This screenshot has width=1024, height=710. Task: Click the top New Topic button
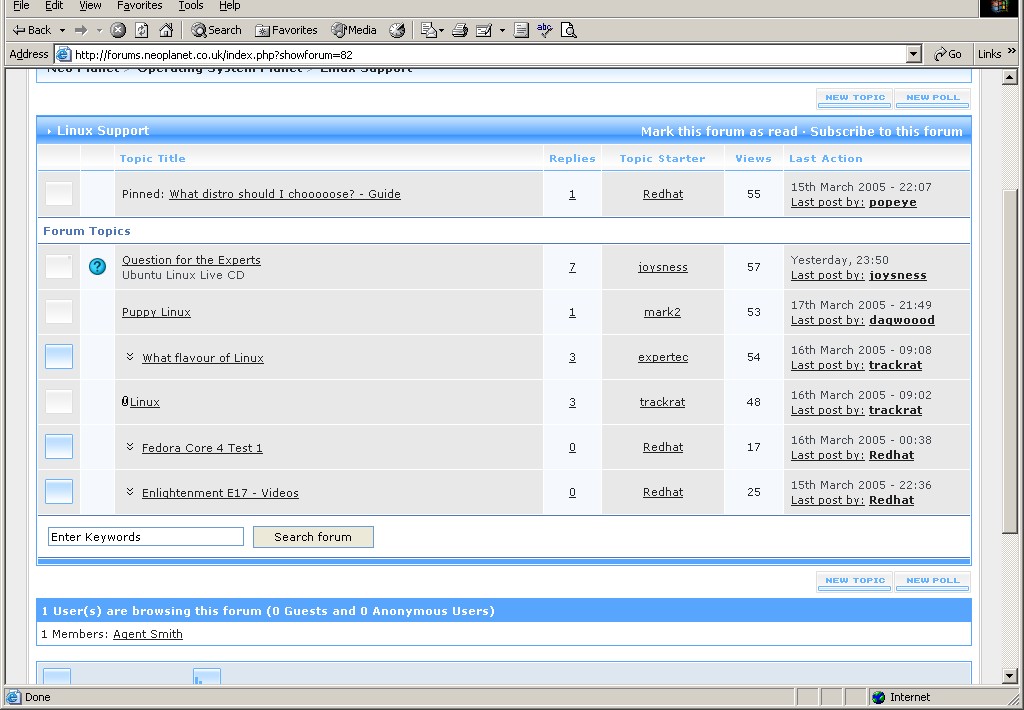[854, 98]
